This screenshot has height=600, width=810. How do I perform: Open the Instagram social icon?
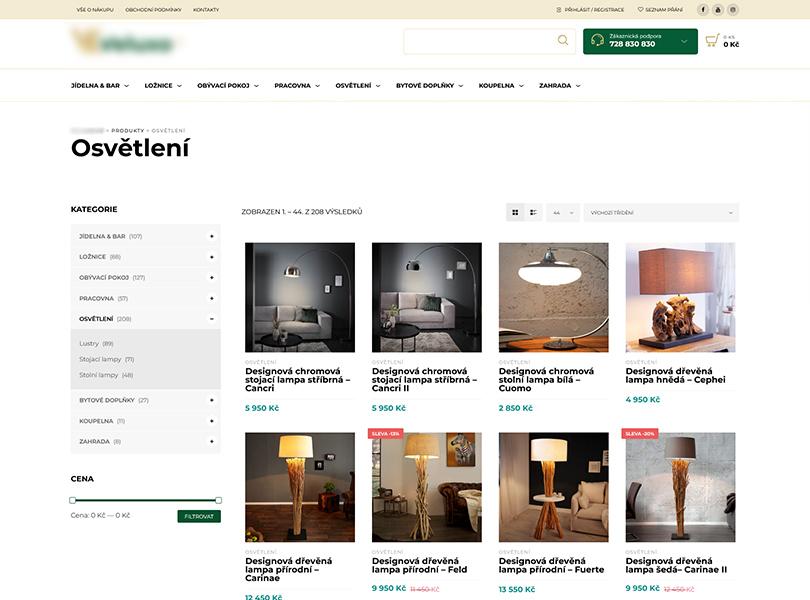tap(733, 9)
